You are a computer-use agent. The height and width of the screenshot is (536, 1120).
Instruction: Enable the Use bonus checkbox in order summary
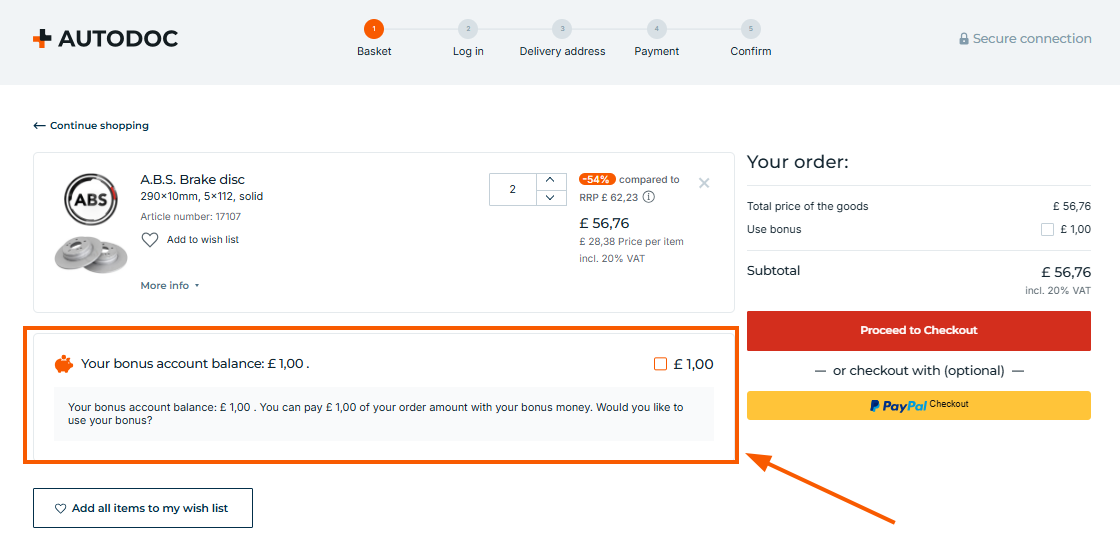(1047, 230)
